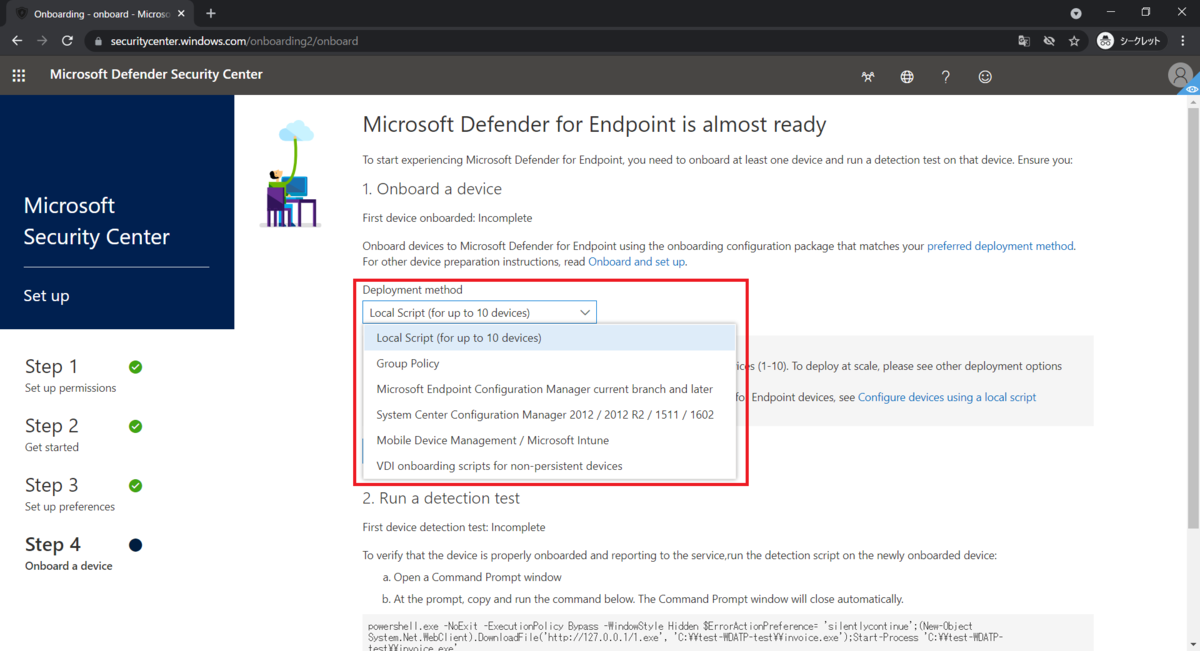Viewport: 1200px width, 651px height.
Task: Select VDI onboarding scripts option
Action: click(x=549, y=466)
